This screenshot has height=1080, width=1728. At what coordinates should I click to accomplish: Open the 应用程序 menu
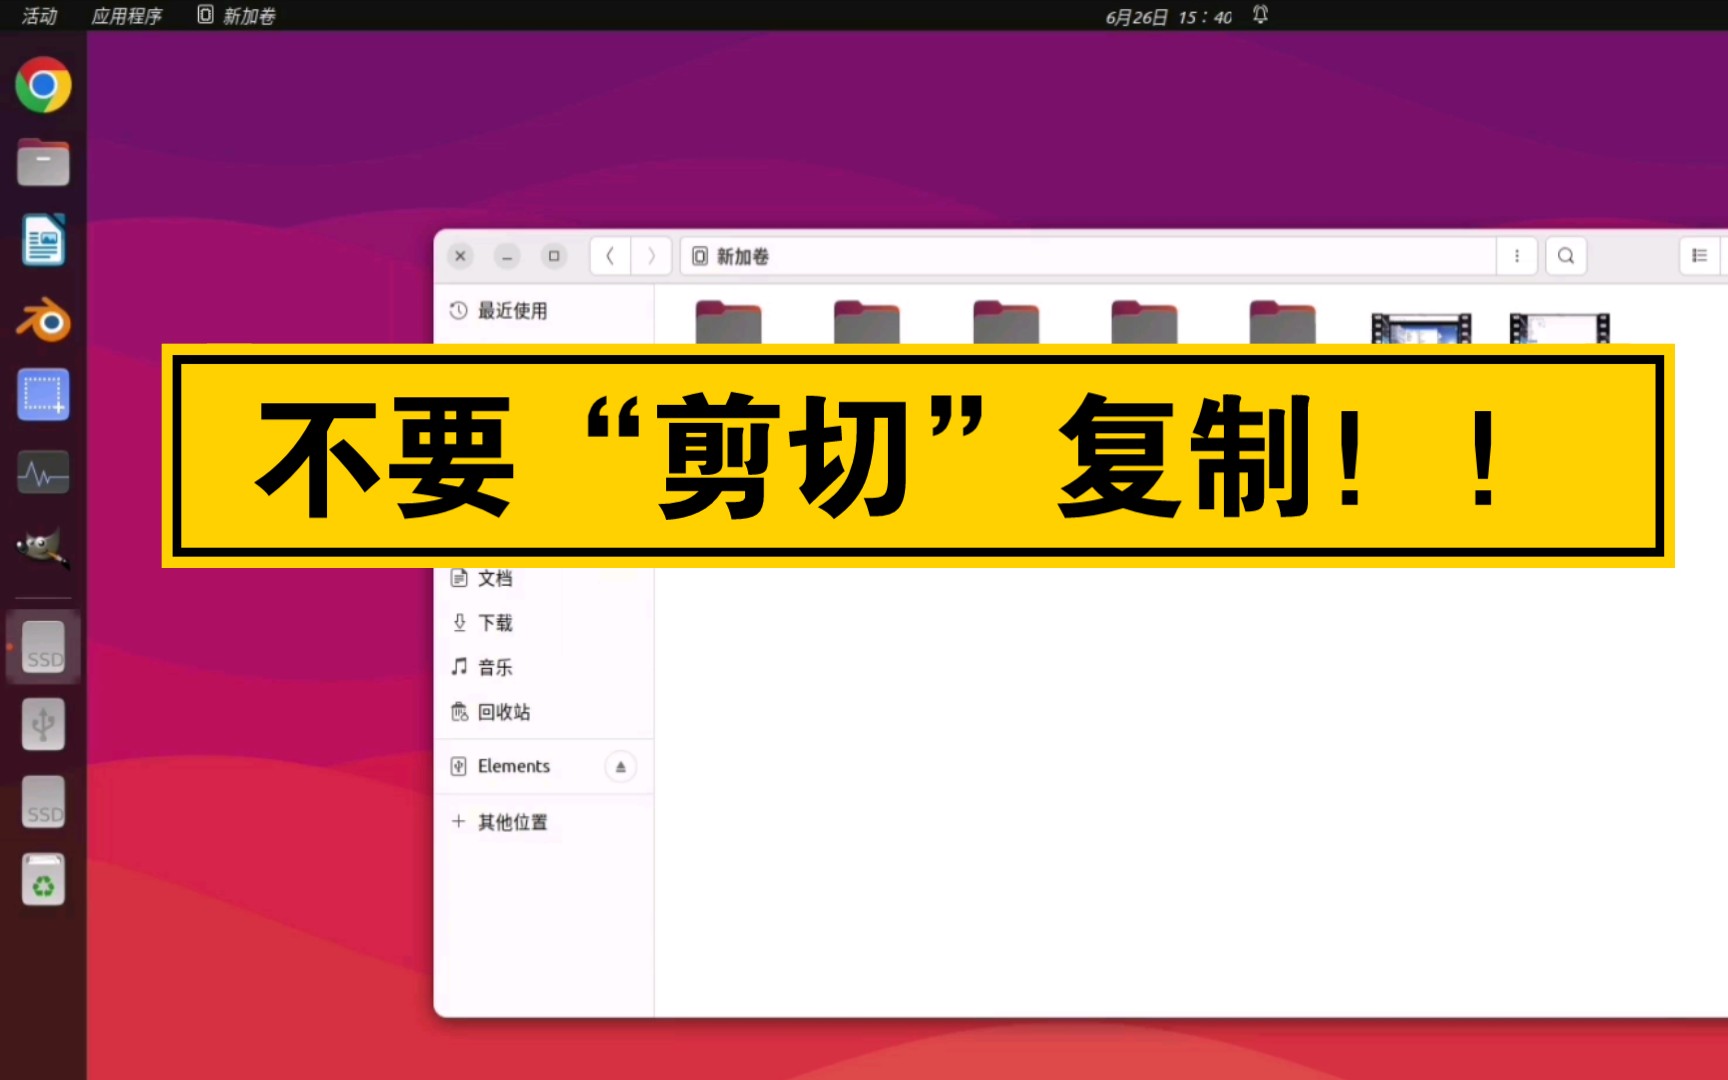(127, 16)
